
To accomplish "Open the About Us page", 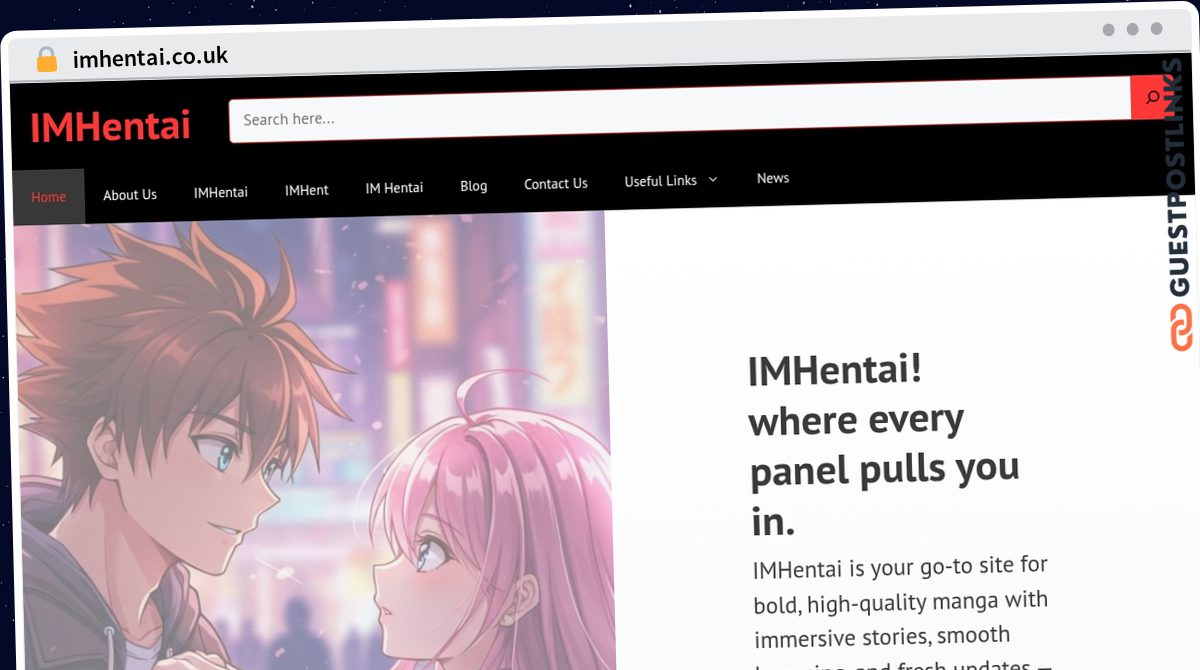I will click(x=130, y=195).
